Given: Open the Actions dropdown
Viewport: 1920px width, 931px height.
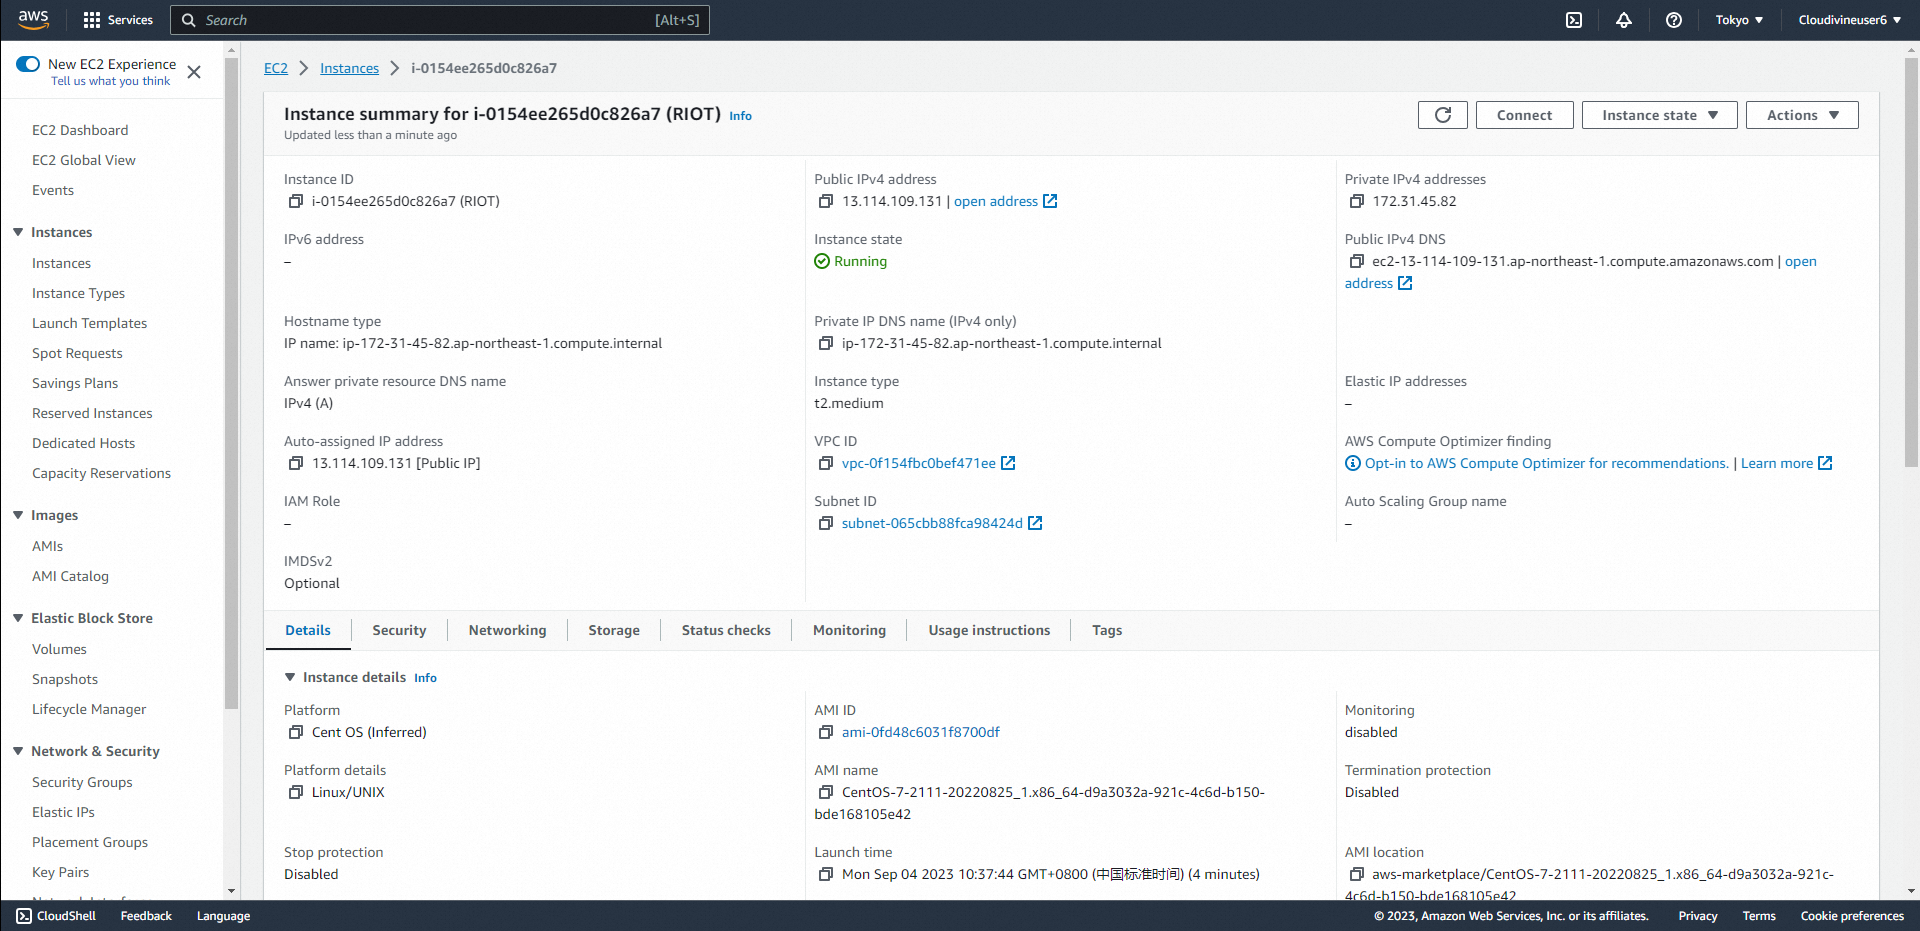Looking at the screenshot, I should point(1802,115).
